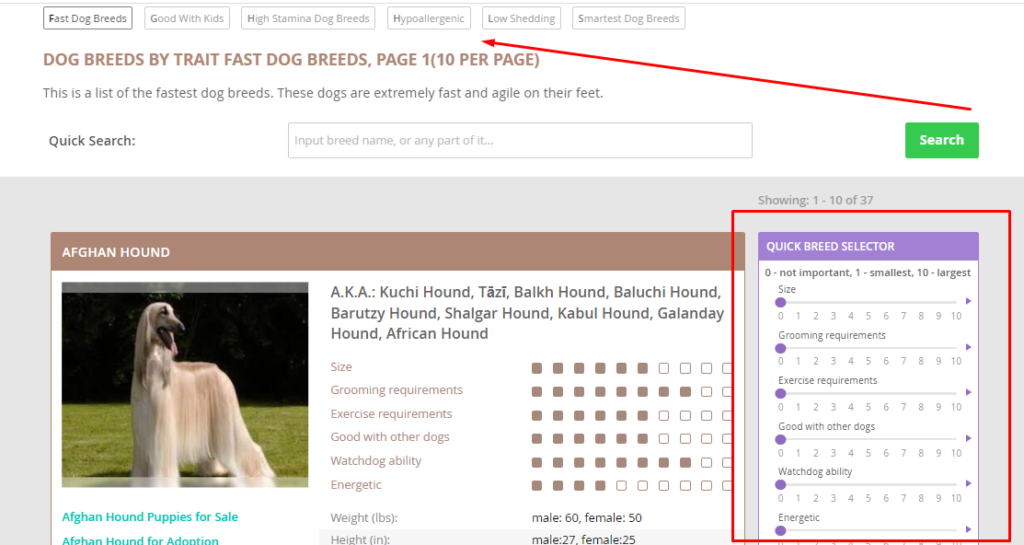Click the 'male: 60, female: 50' weight value
The height and width of the screenshot is (545, 1024).
point(586,518)
